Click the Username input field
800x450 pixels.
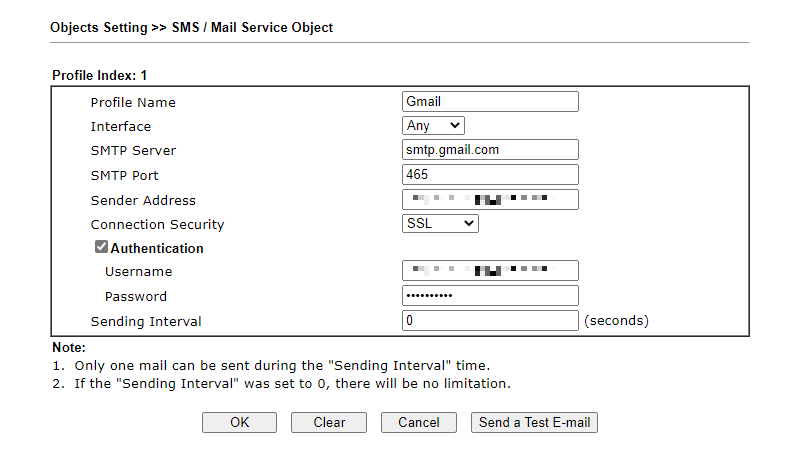(490, 270)
